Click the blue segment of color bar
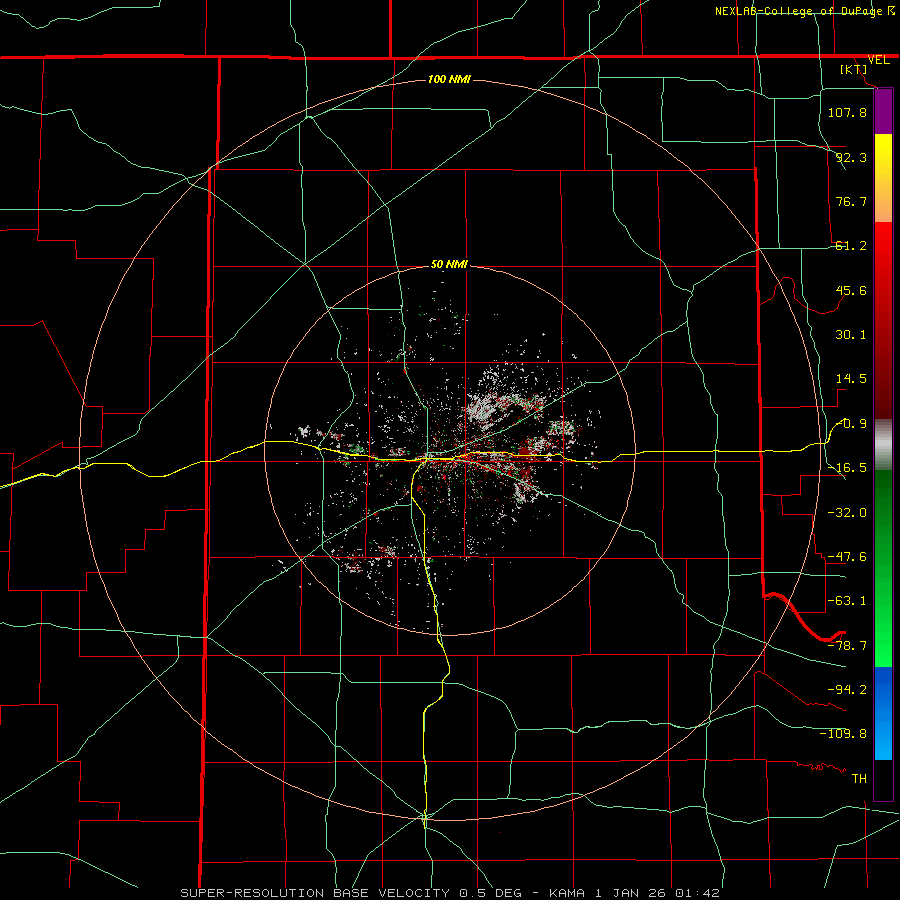 [883, 713]
